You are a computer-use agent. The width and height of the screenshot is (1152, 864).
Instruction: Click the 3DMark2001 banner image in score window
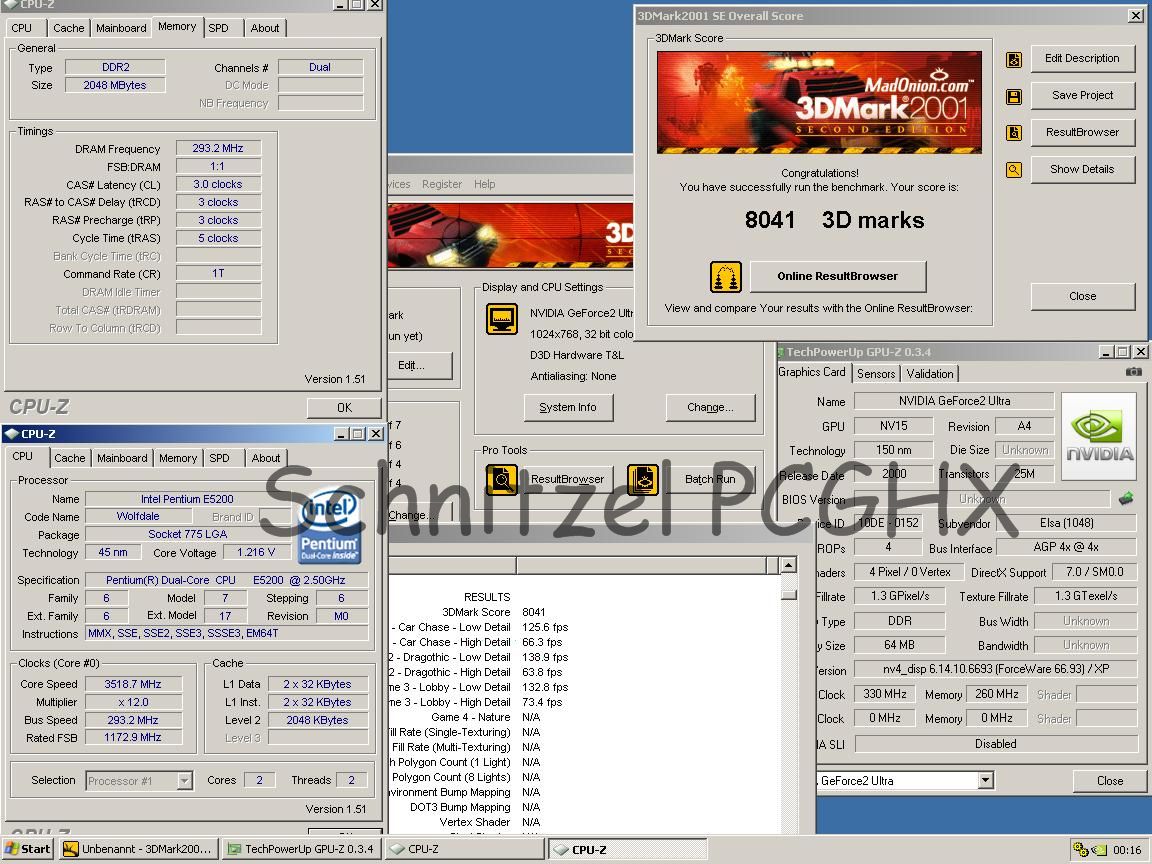pos(819,102)
